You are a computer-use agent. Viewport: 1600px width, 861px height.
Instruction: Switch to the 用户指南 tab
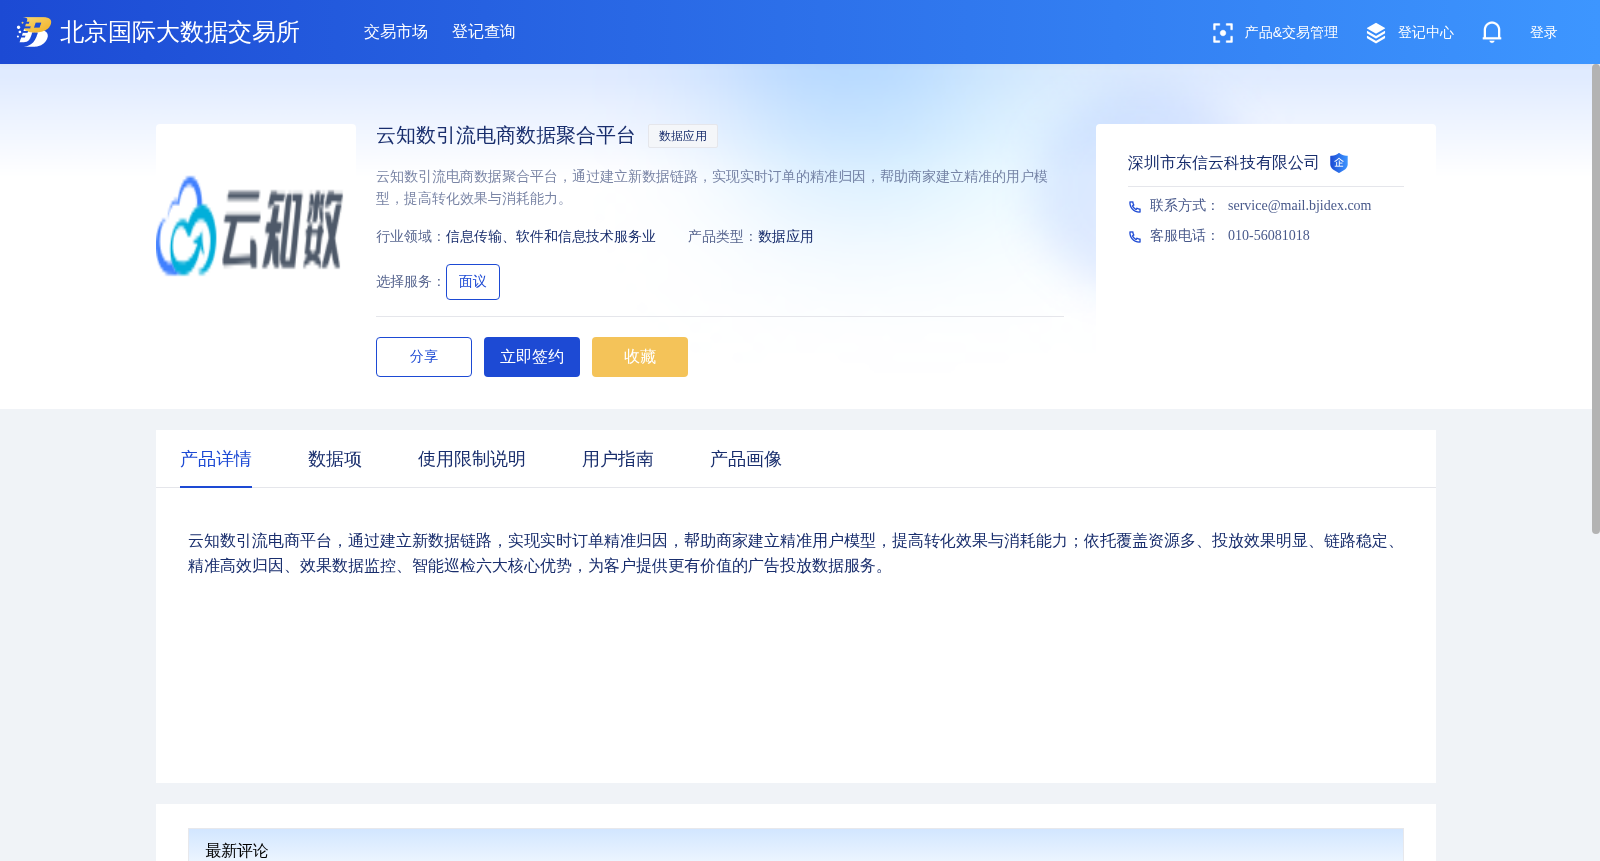coord(618,459)
